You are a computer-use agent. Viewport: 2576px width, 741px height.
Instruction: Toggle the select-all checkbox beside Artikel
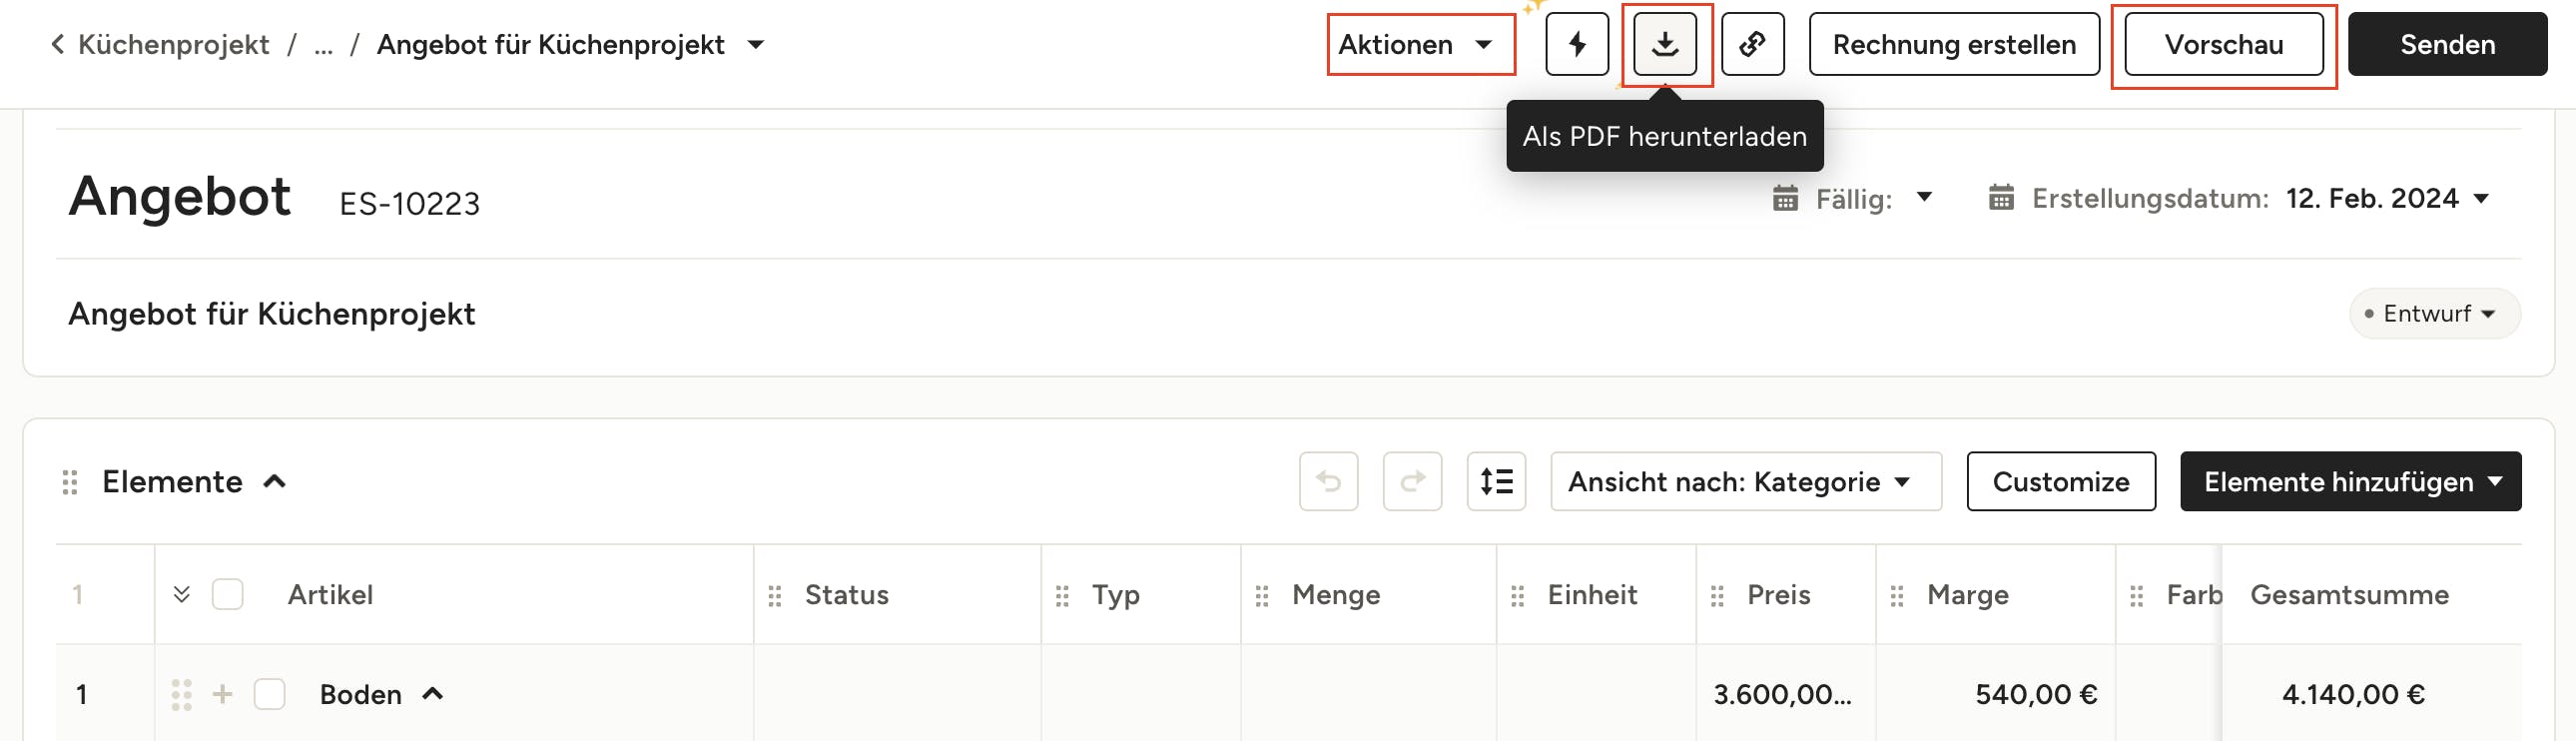click(x=228, y=595)
